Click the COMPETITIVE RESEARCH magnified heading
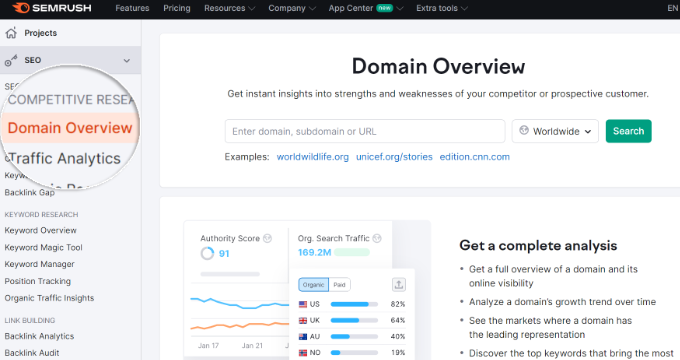The image size is (680, 360). (x=72, y=100)
